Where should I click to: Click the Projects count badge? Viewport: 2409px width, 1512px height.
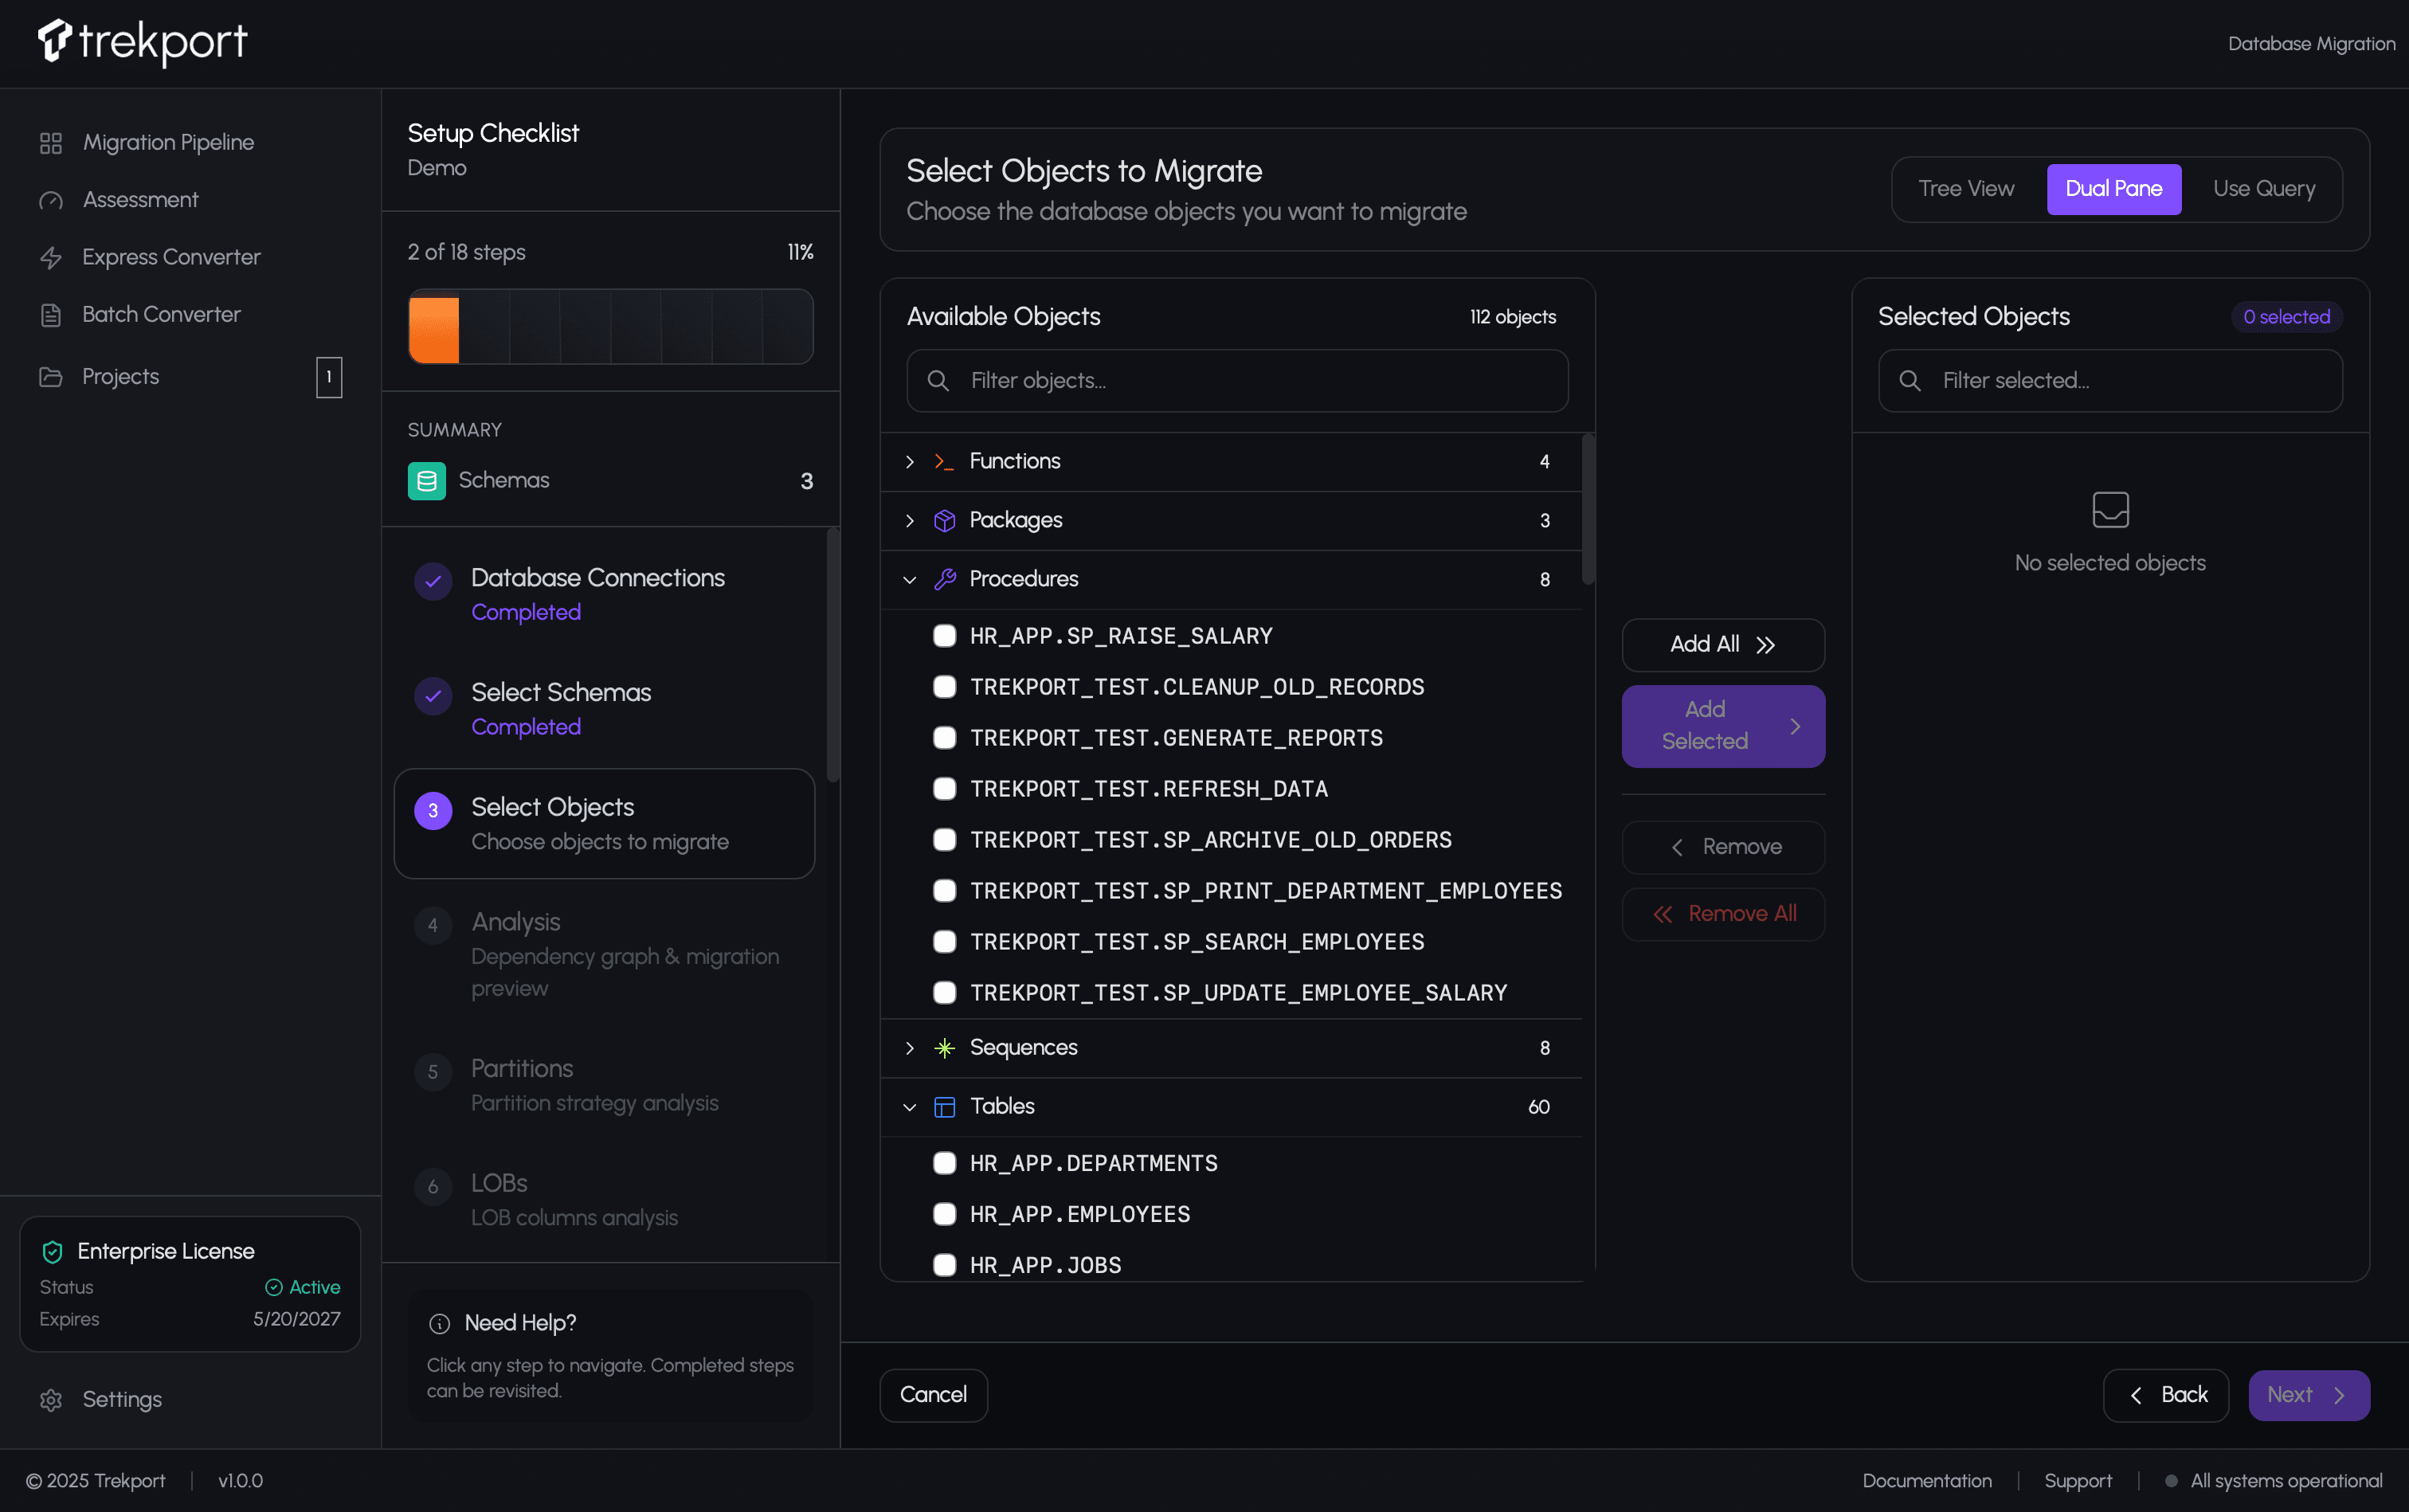tap(329, 377)
